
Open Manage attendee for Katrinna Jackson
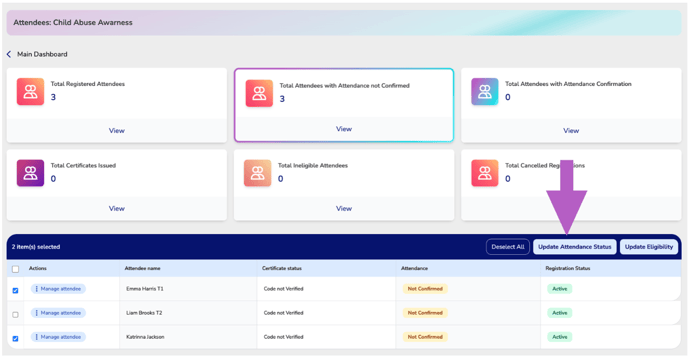pos(58,337)
